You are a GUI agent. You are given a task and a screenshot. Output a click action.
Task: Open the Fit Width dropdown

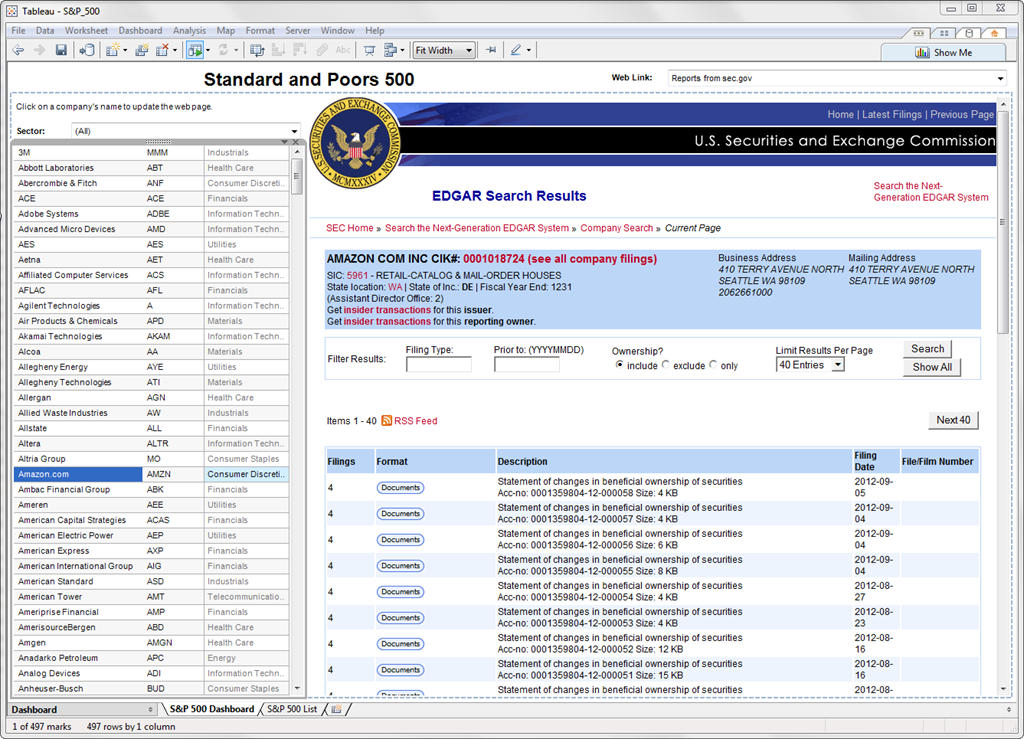tap(444, 50)
